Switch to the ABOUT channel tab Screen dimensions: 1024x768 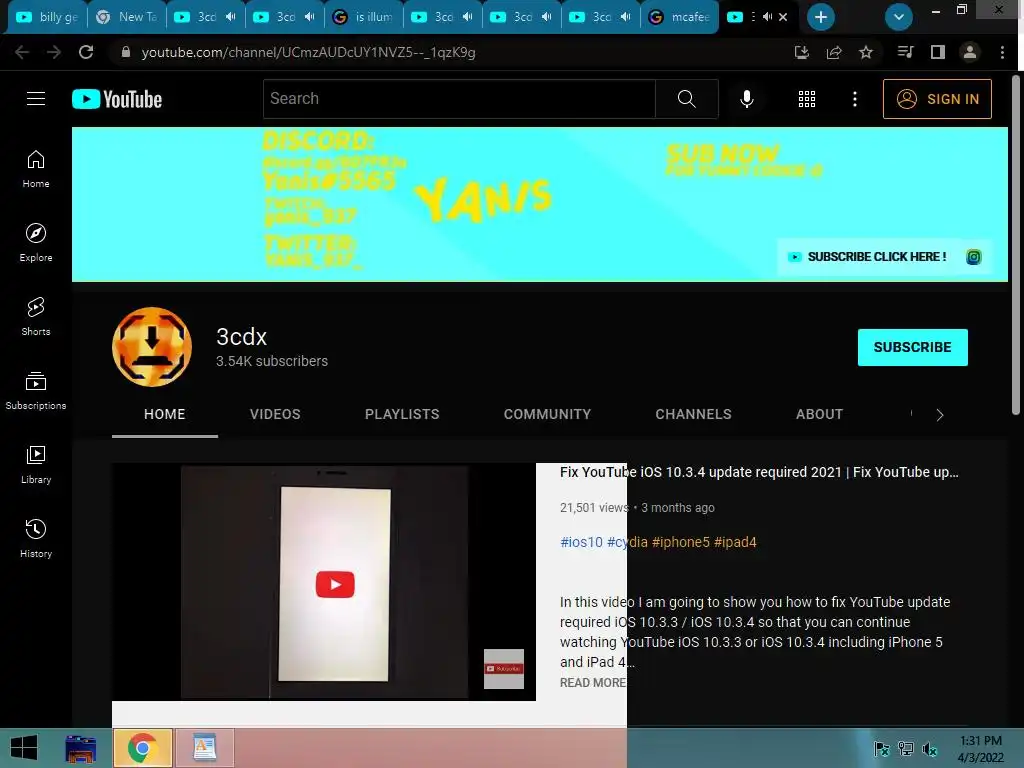coord(819,414)
